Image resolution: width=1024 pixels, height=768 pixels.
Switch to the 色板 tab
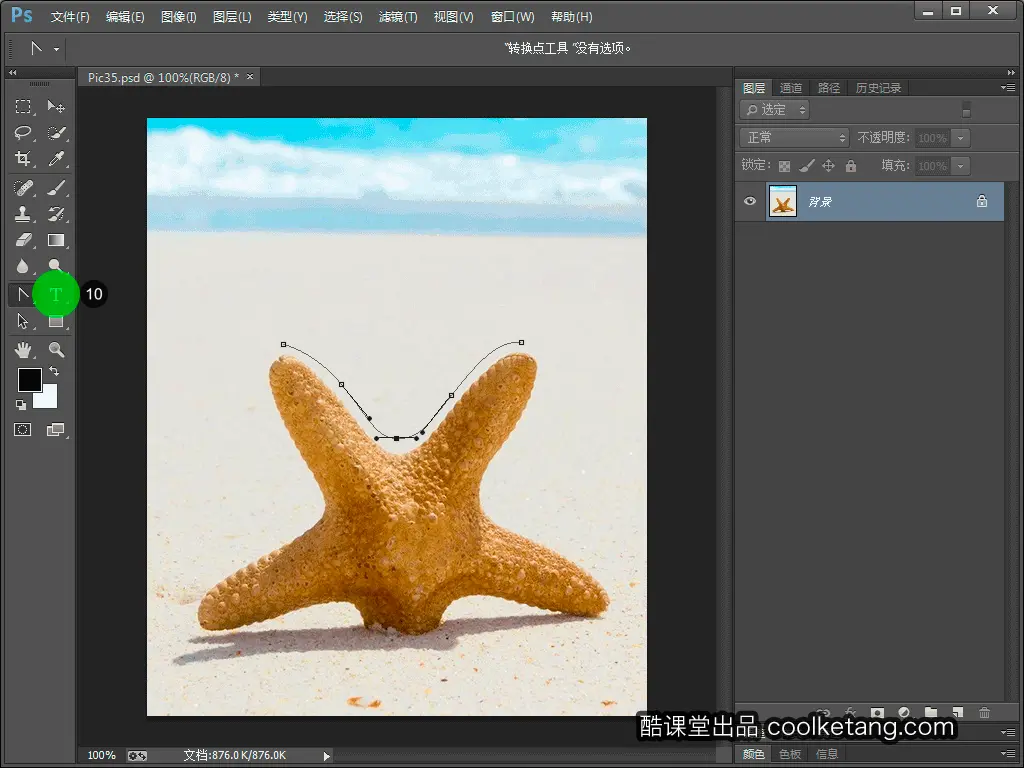790,754
